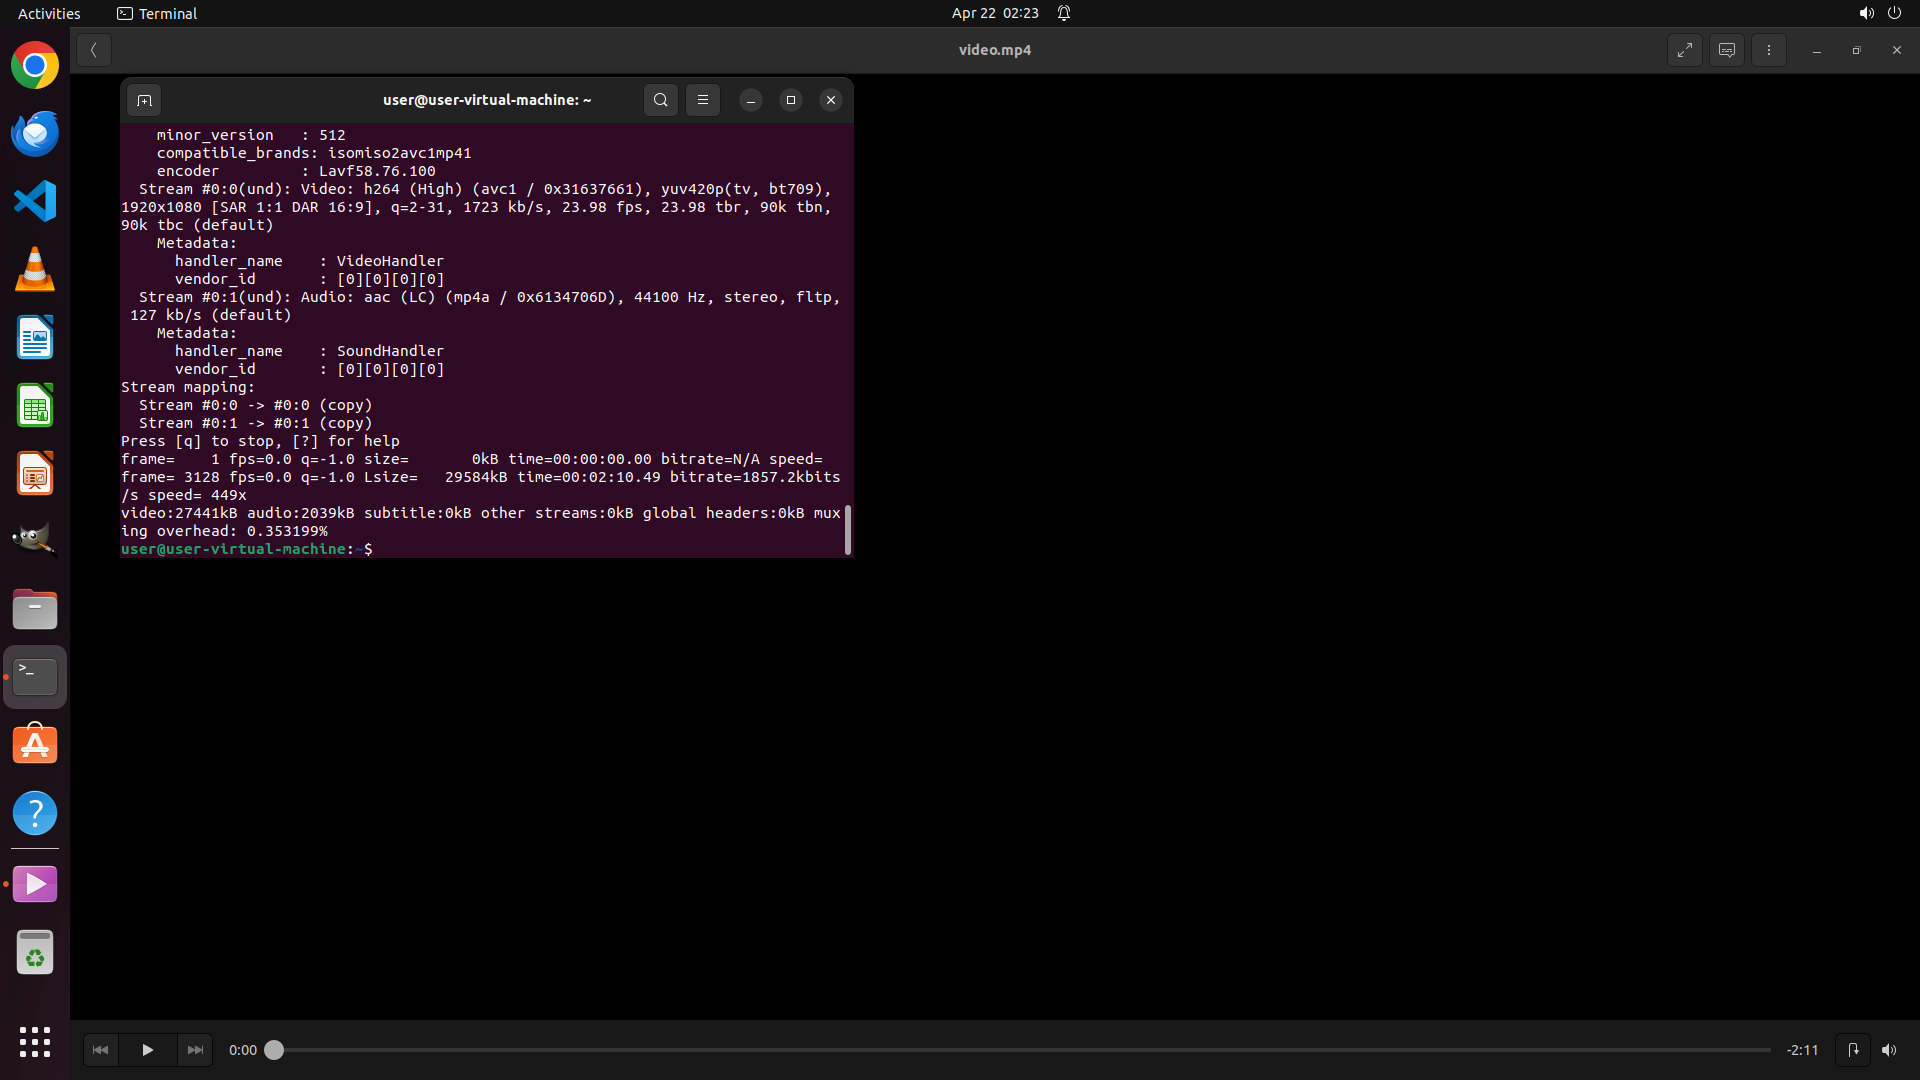1920x1080 pixels.
Task: Toggle the video fullscreen mode
Action: 1685,50
